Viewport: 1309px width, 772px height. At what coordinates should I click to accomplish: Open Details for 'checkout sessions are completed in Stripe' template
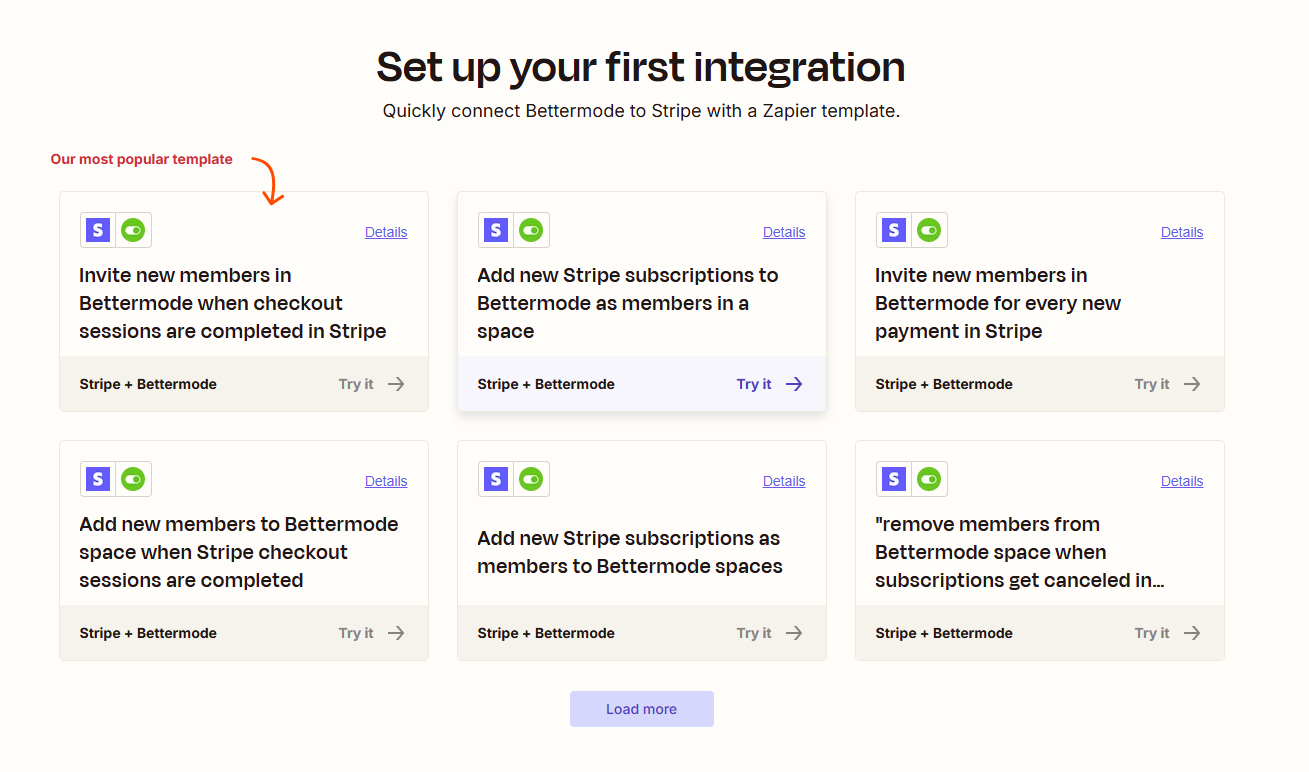[386, 232]
